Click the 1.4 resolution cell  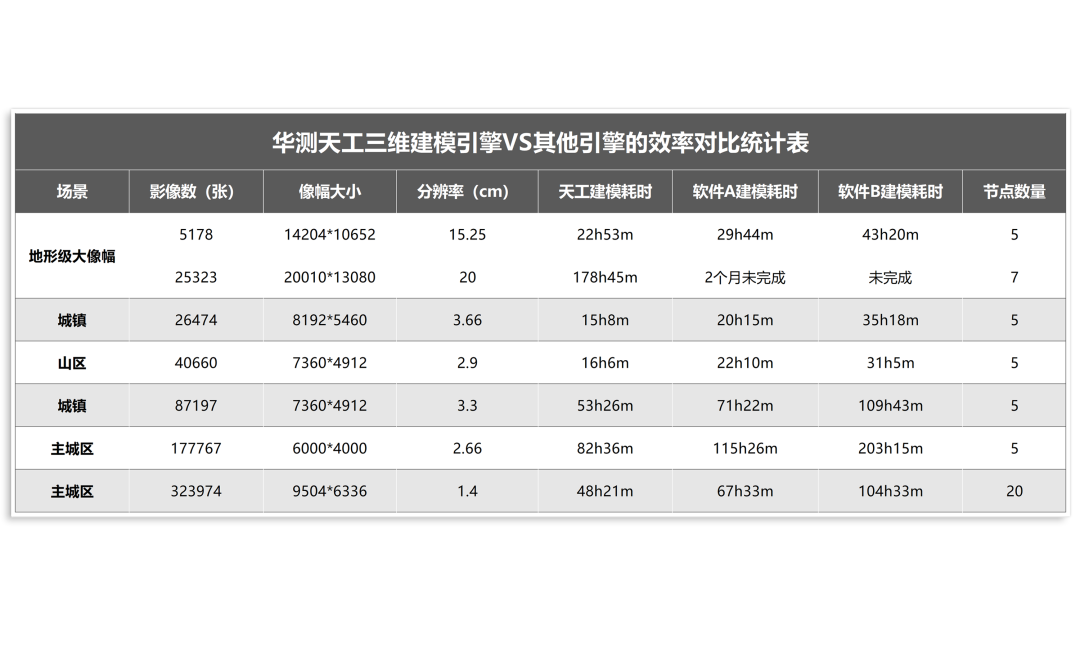coord(467,491)
